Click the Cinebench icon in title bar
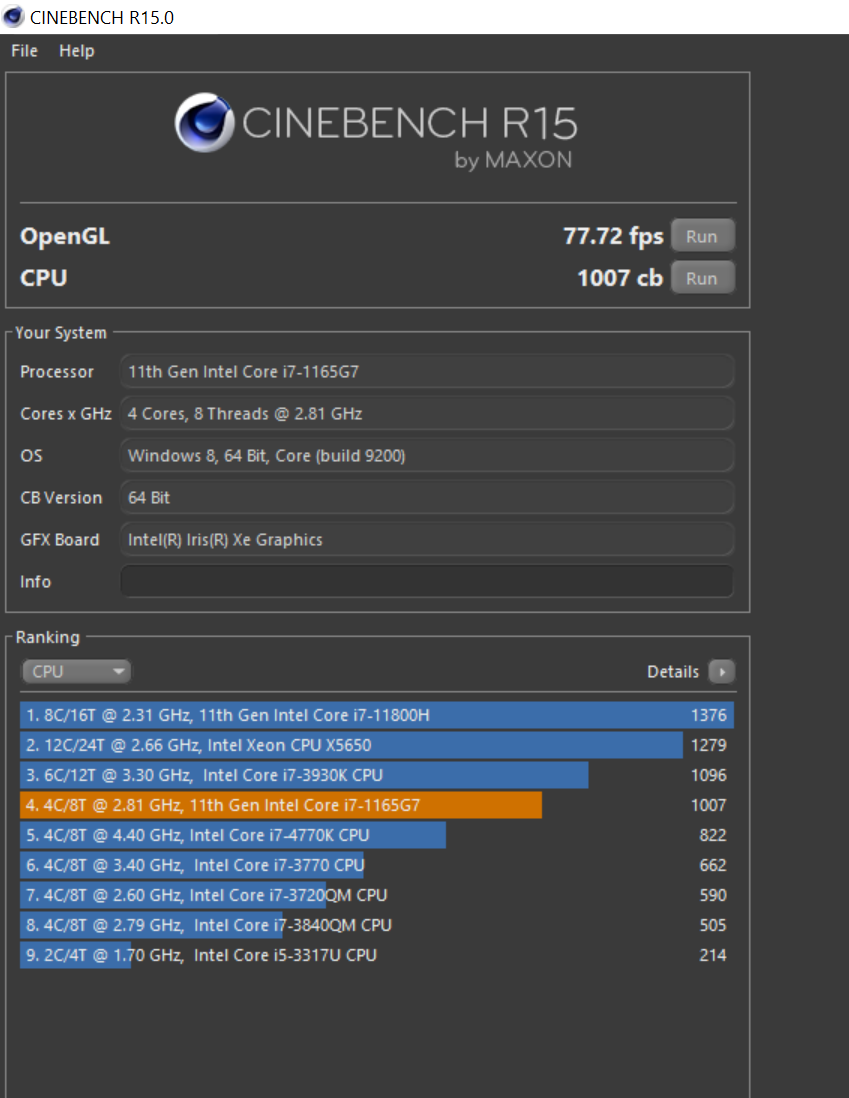This screenshot has height=1098, width=849. (13, 17)
